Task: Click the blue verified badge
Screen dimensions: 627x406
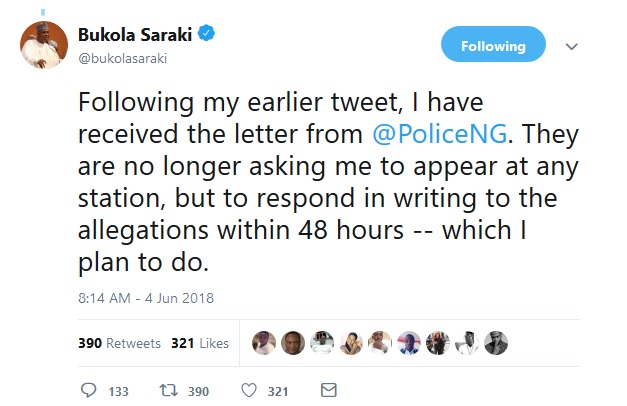Action: pos(207,36)
